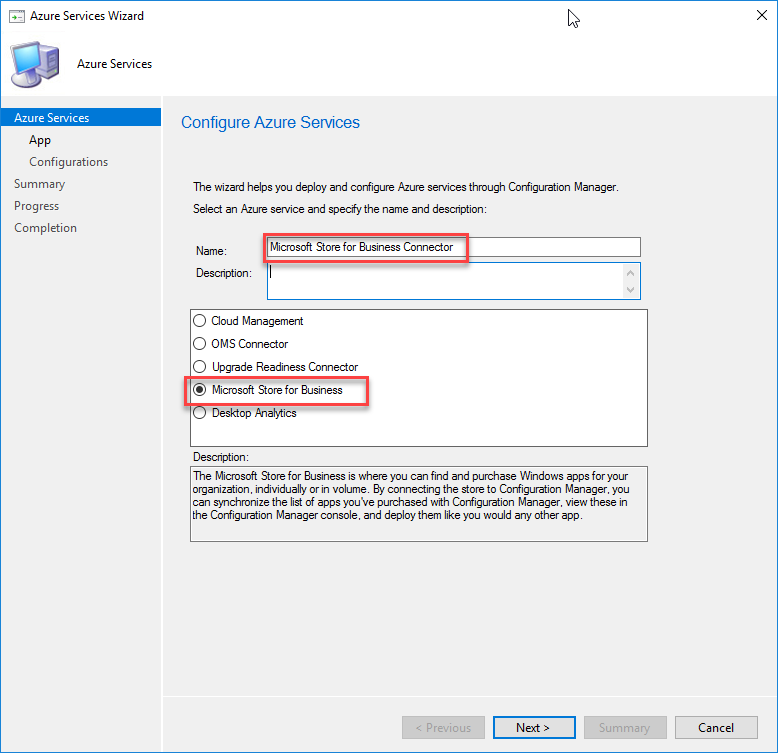Image resolution: width=778 pixels, height=753 pixels.
Task: Select Microsoft Store for Business option
Action: click(x=199, y=390)
